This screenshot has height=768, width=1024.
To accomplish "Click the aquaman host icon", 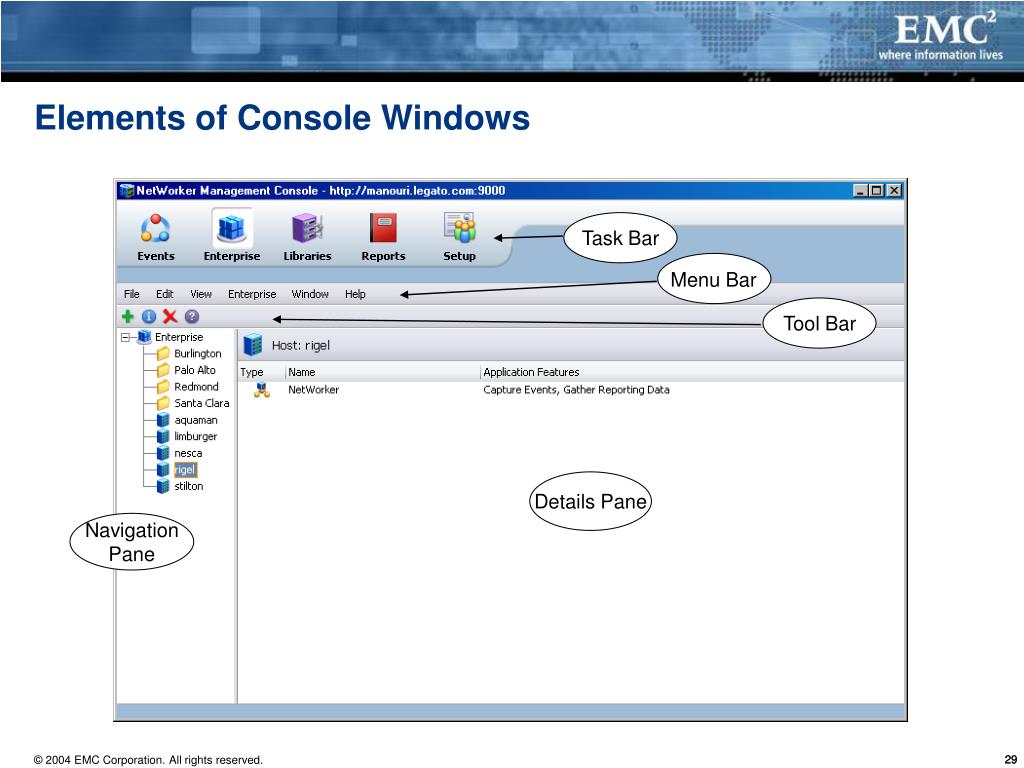I will pyautogui.click(x=163, y=421).
